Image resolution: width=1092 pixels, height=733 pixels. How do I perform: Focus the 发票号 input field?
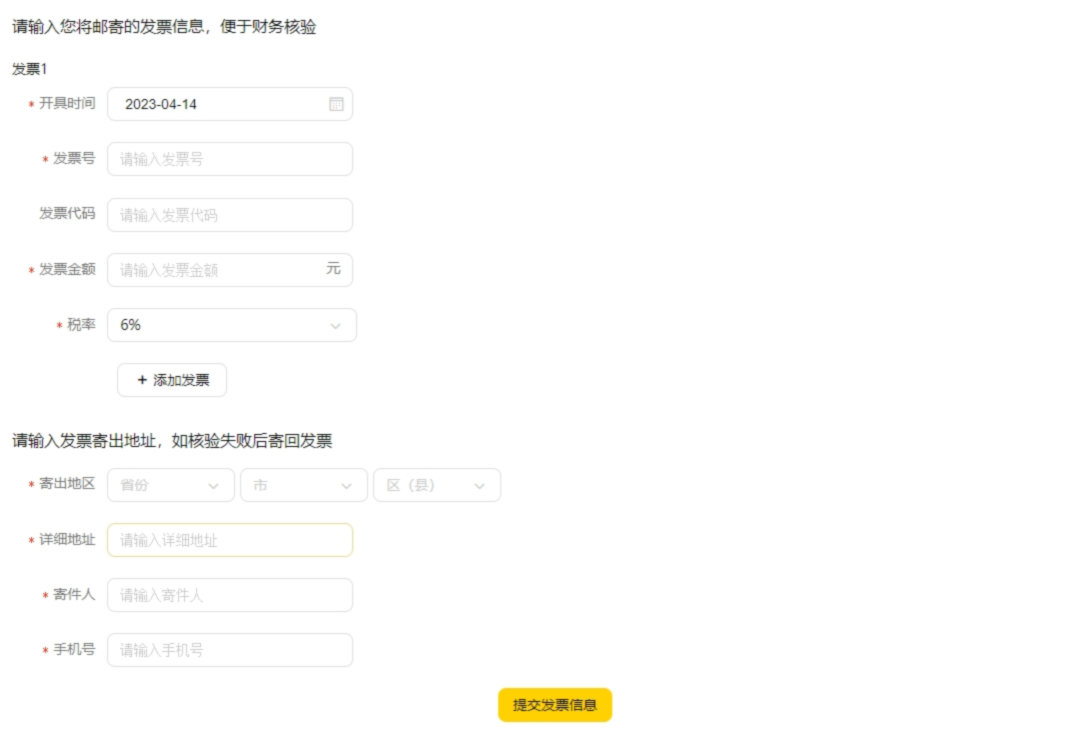(x=229, y=159)
